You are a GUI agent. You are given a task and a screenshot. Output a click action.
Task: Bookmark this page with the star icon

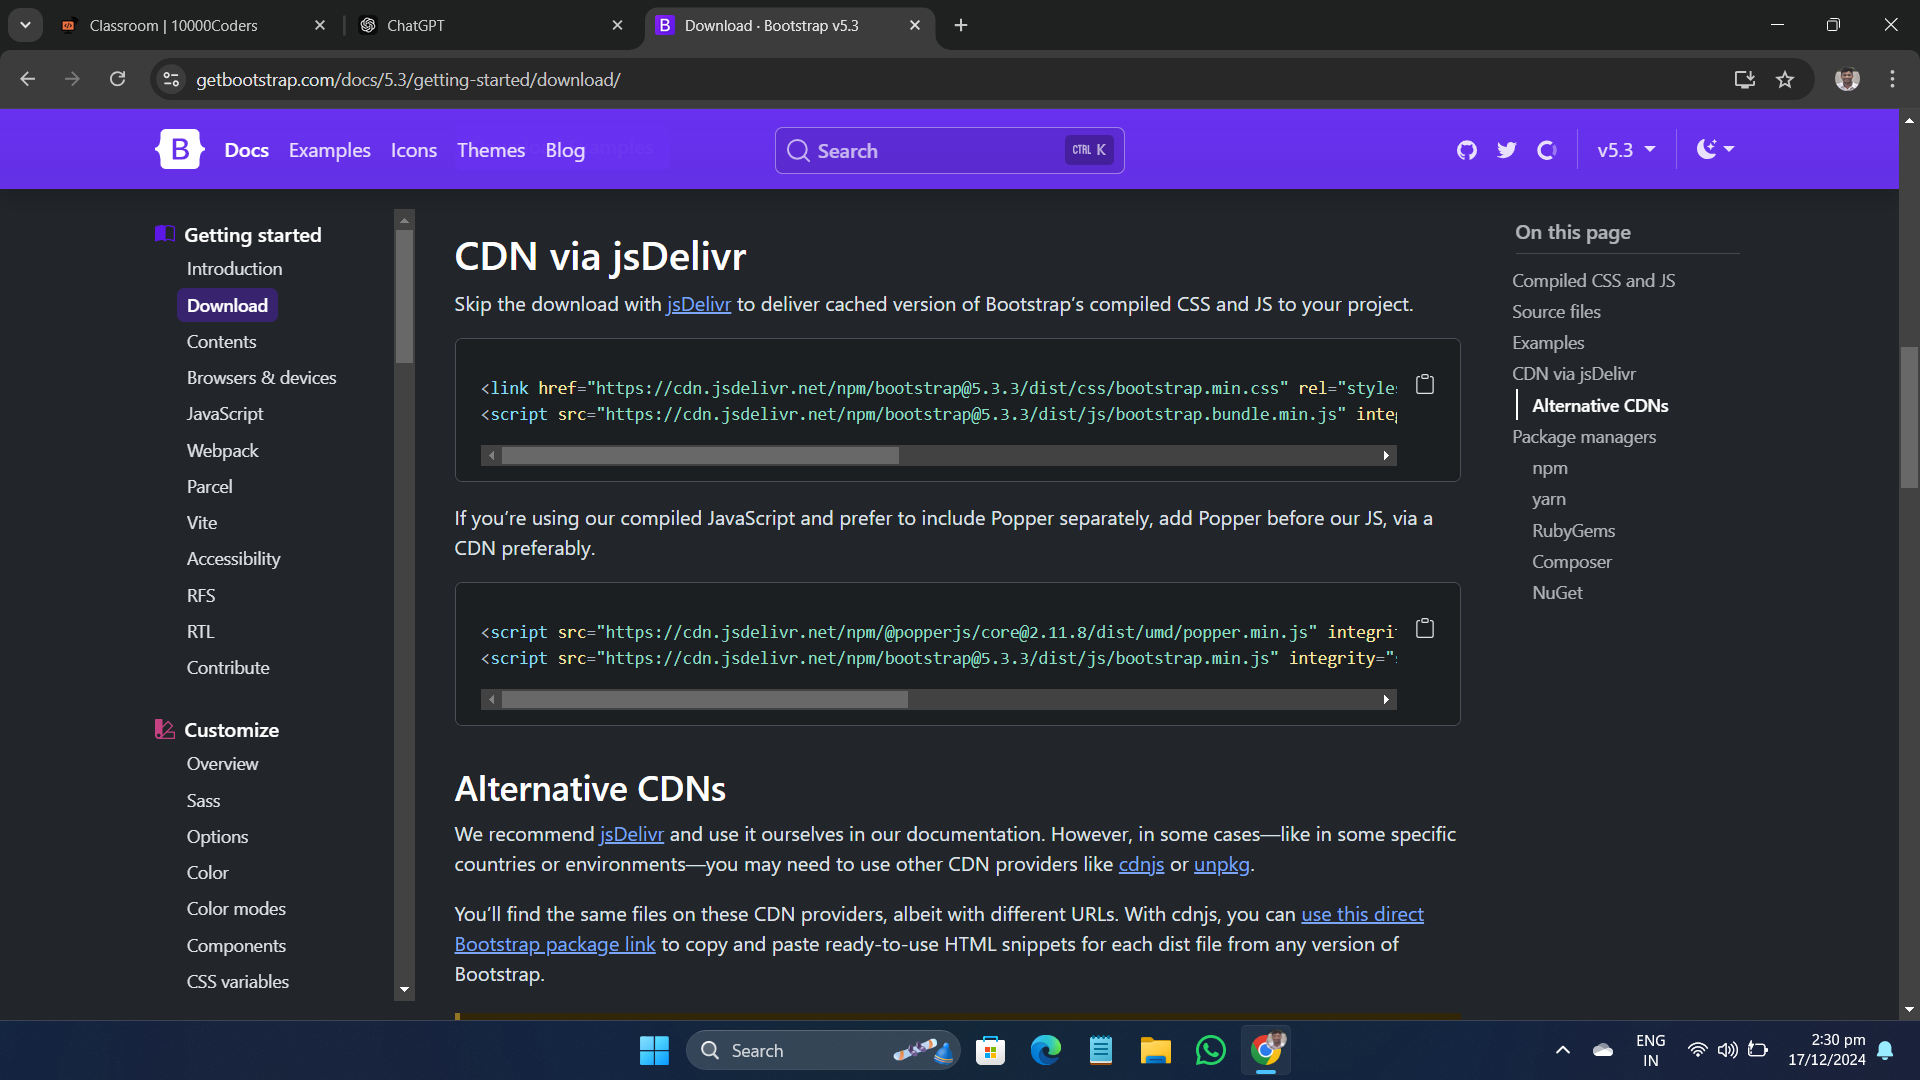point(1785,80)
